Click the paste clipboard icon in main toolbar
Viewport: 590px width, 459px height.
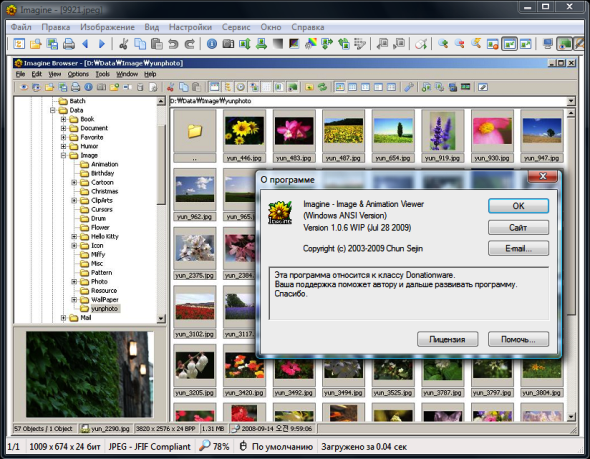pos(157,44)
